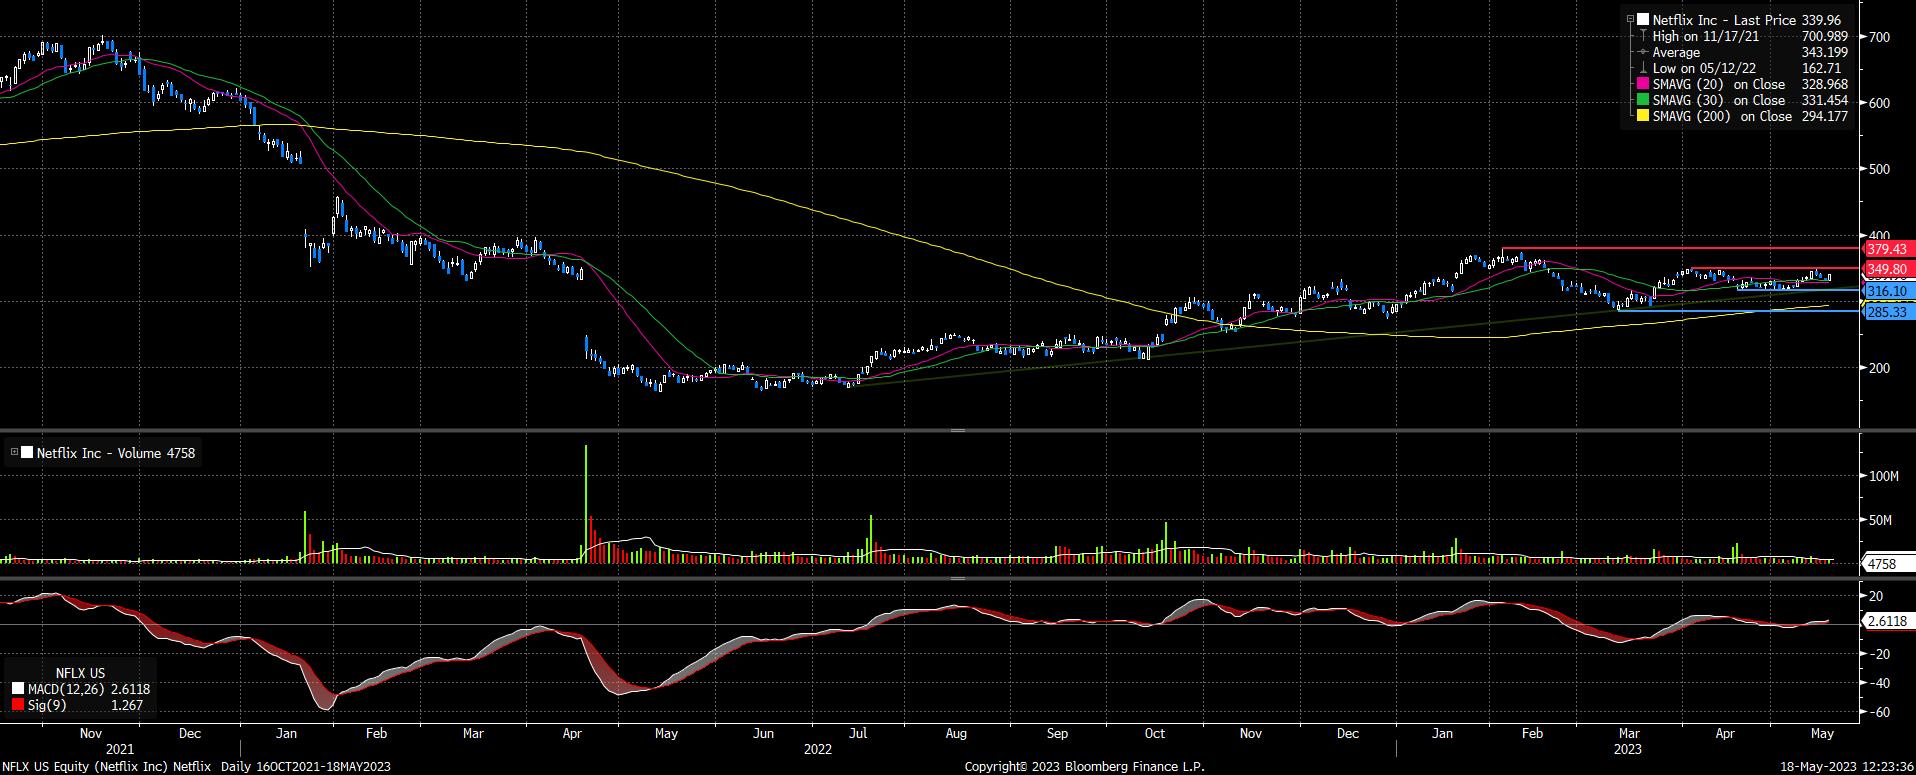Click the 700 price axis tick label

tap(1879, 37)
